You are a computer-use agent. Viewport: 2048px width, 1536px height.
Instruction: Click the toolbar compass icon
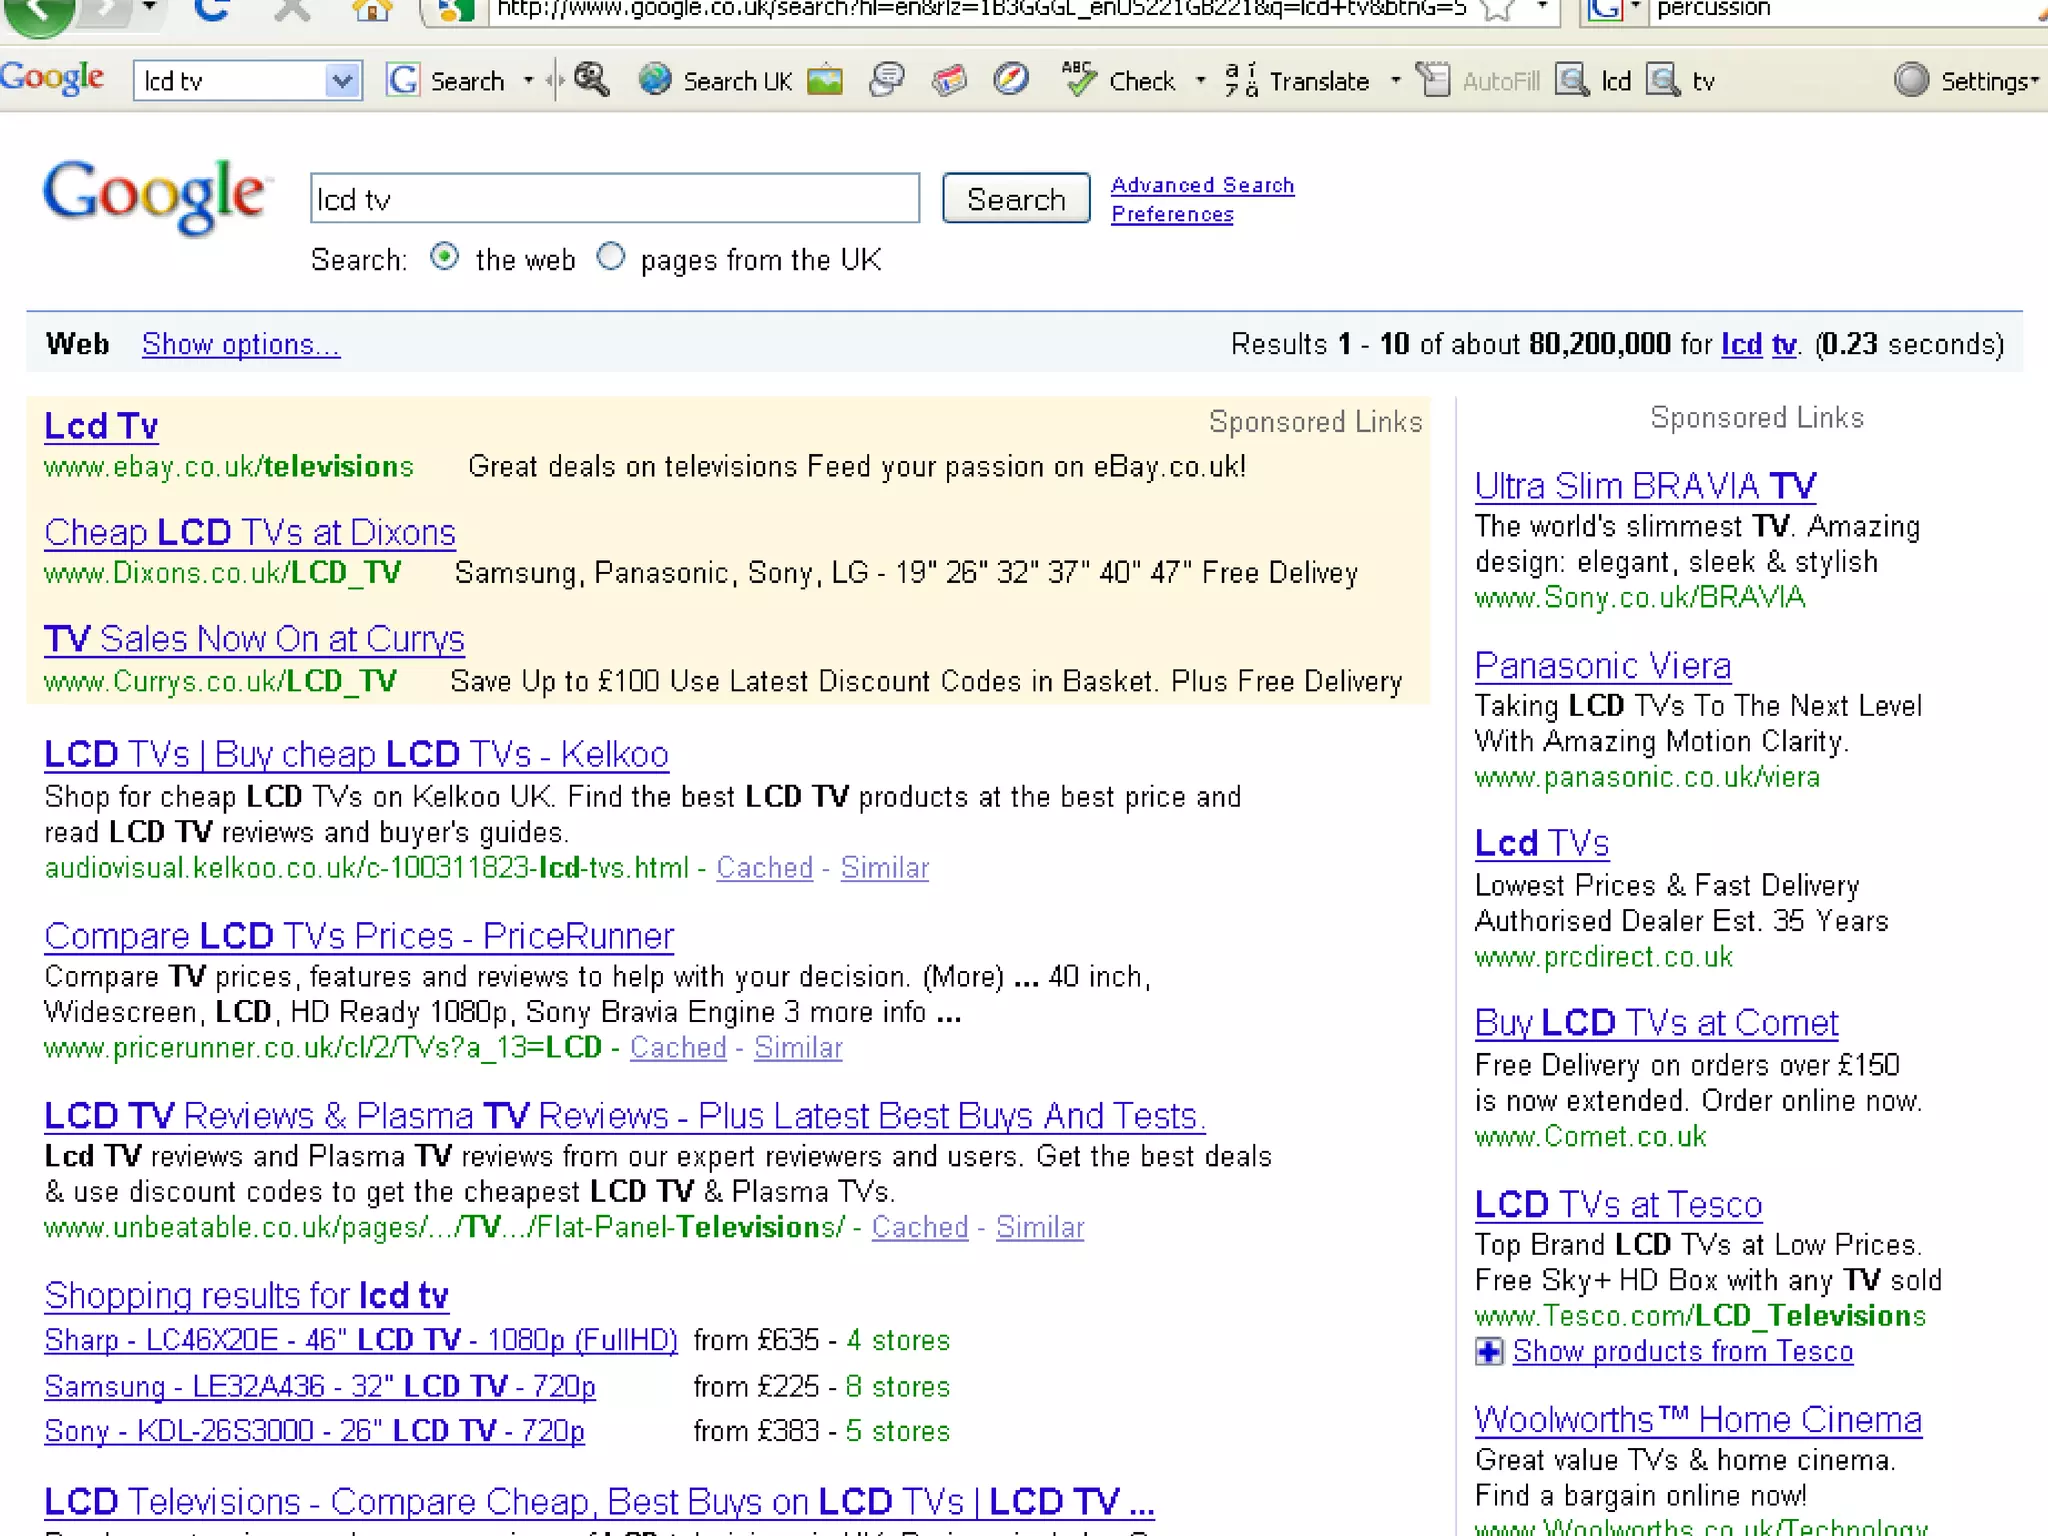click(1011, 80)
